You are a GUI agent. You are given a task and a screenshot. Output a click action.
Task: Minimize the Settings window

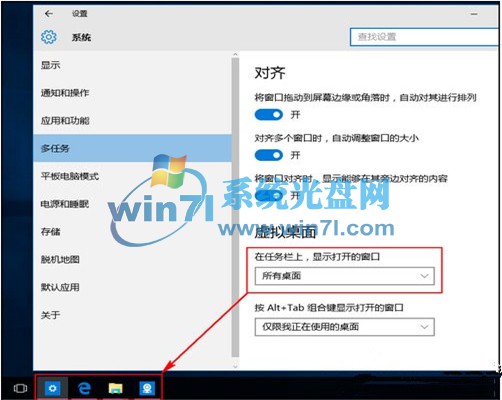click(474, 14)
